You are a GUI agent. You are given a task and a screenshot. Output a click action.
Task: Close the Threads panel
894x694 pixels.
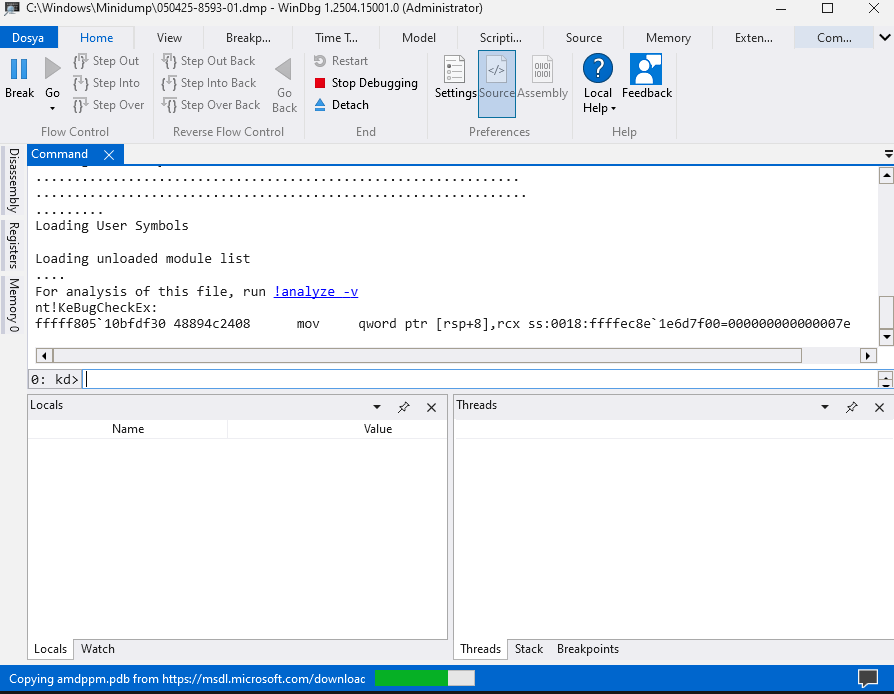(880, 407)
